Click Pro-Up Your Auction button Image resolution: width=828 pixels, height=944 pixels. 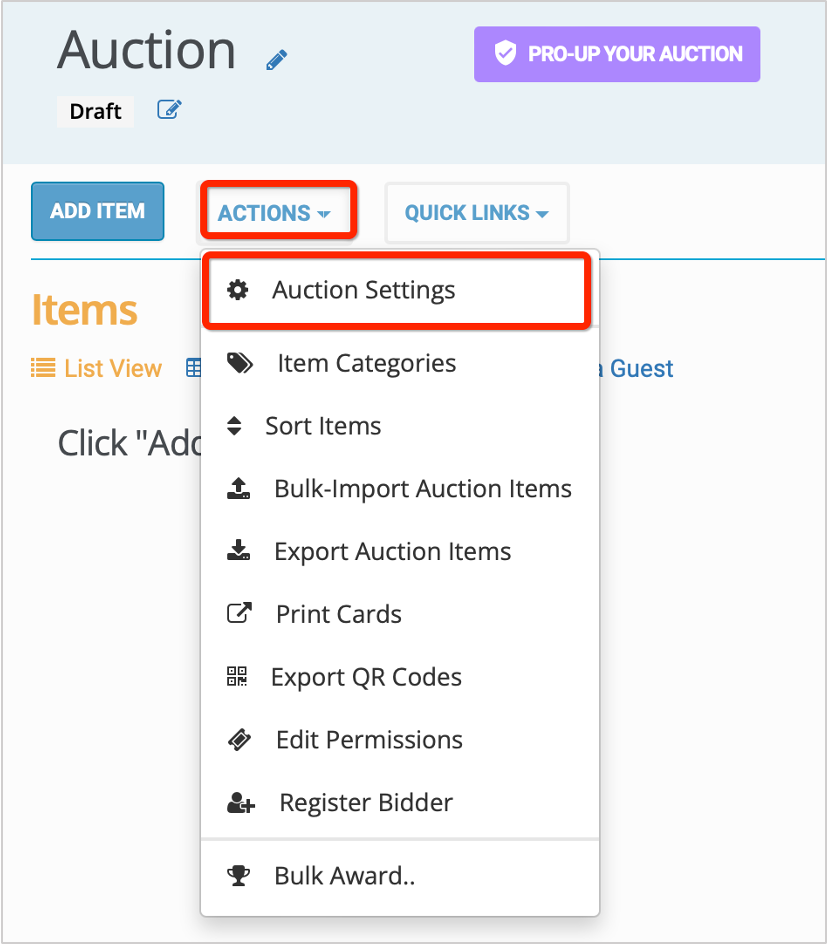[617, 54]
